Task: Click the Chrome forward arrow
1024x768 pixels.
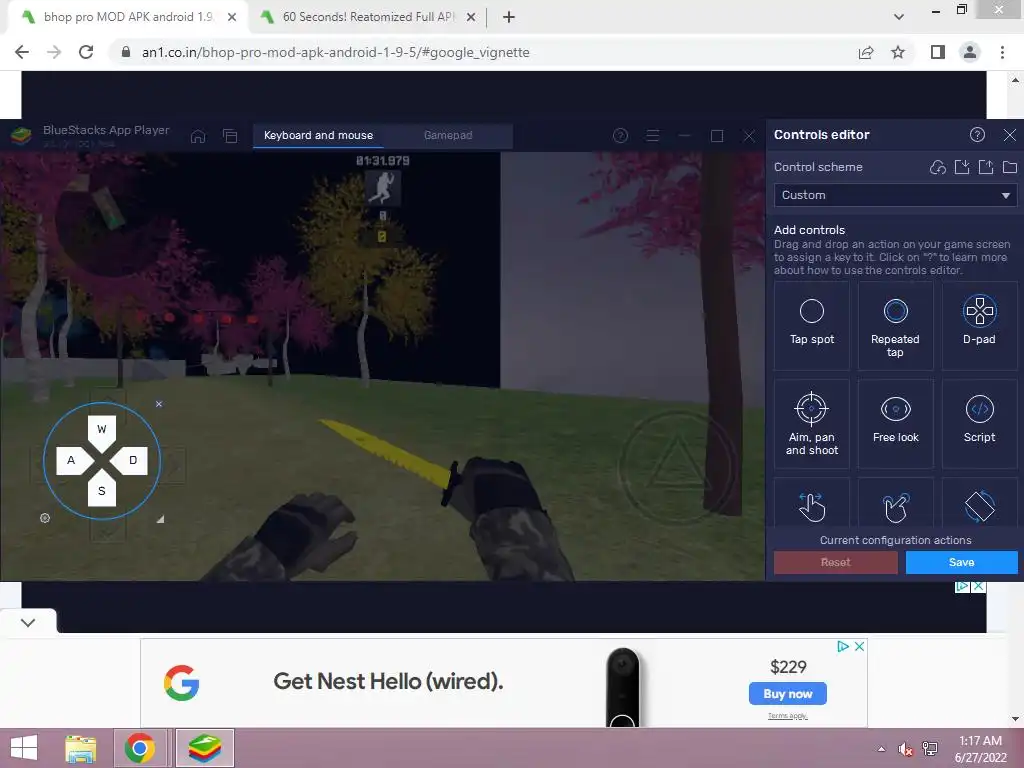Action: point(54,52)
